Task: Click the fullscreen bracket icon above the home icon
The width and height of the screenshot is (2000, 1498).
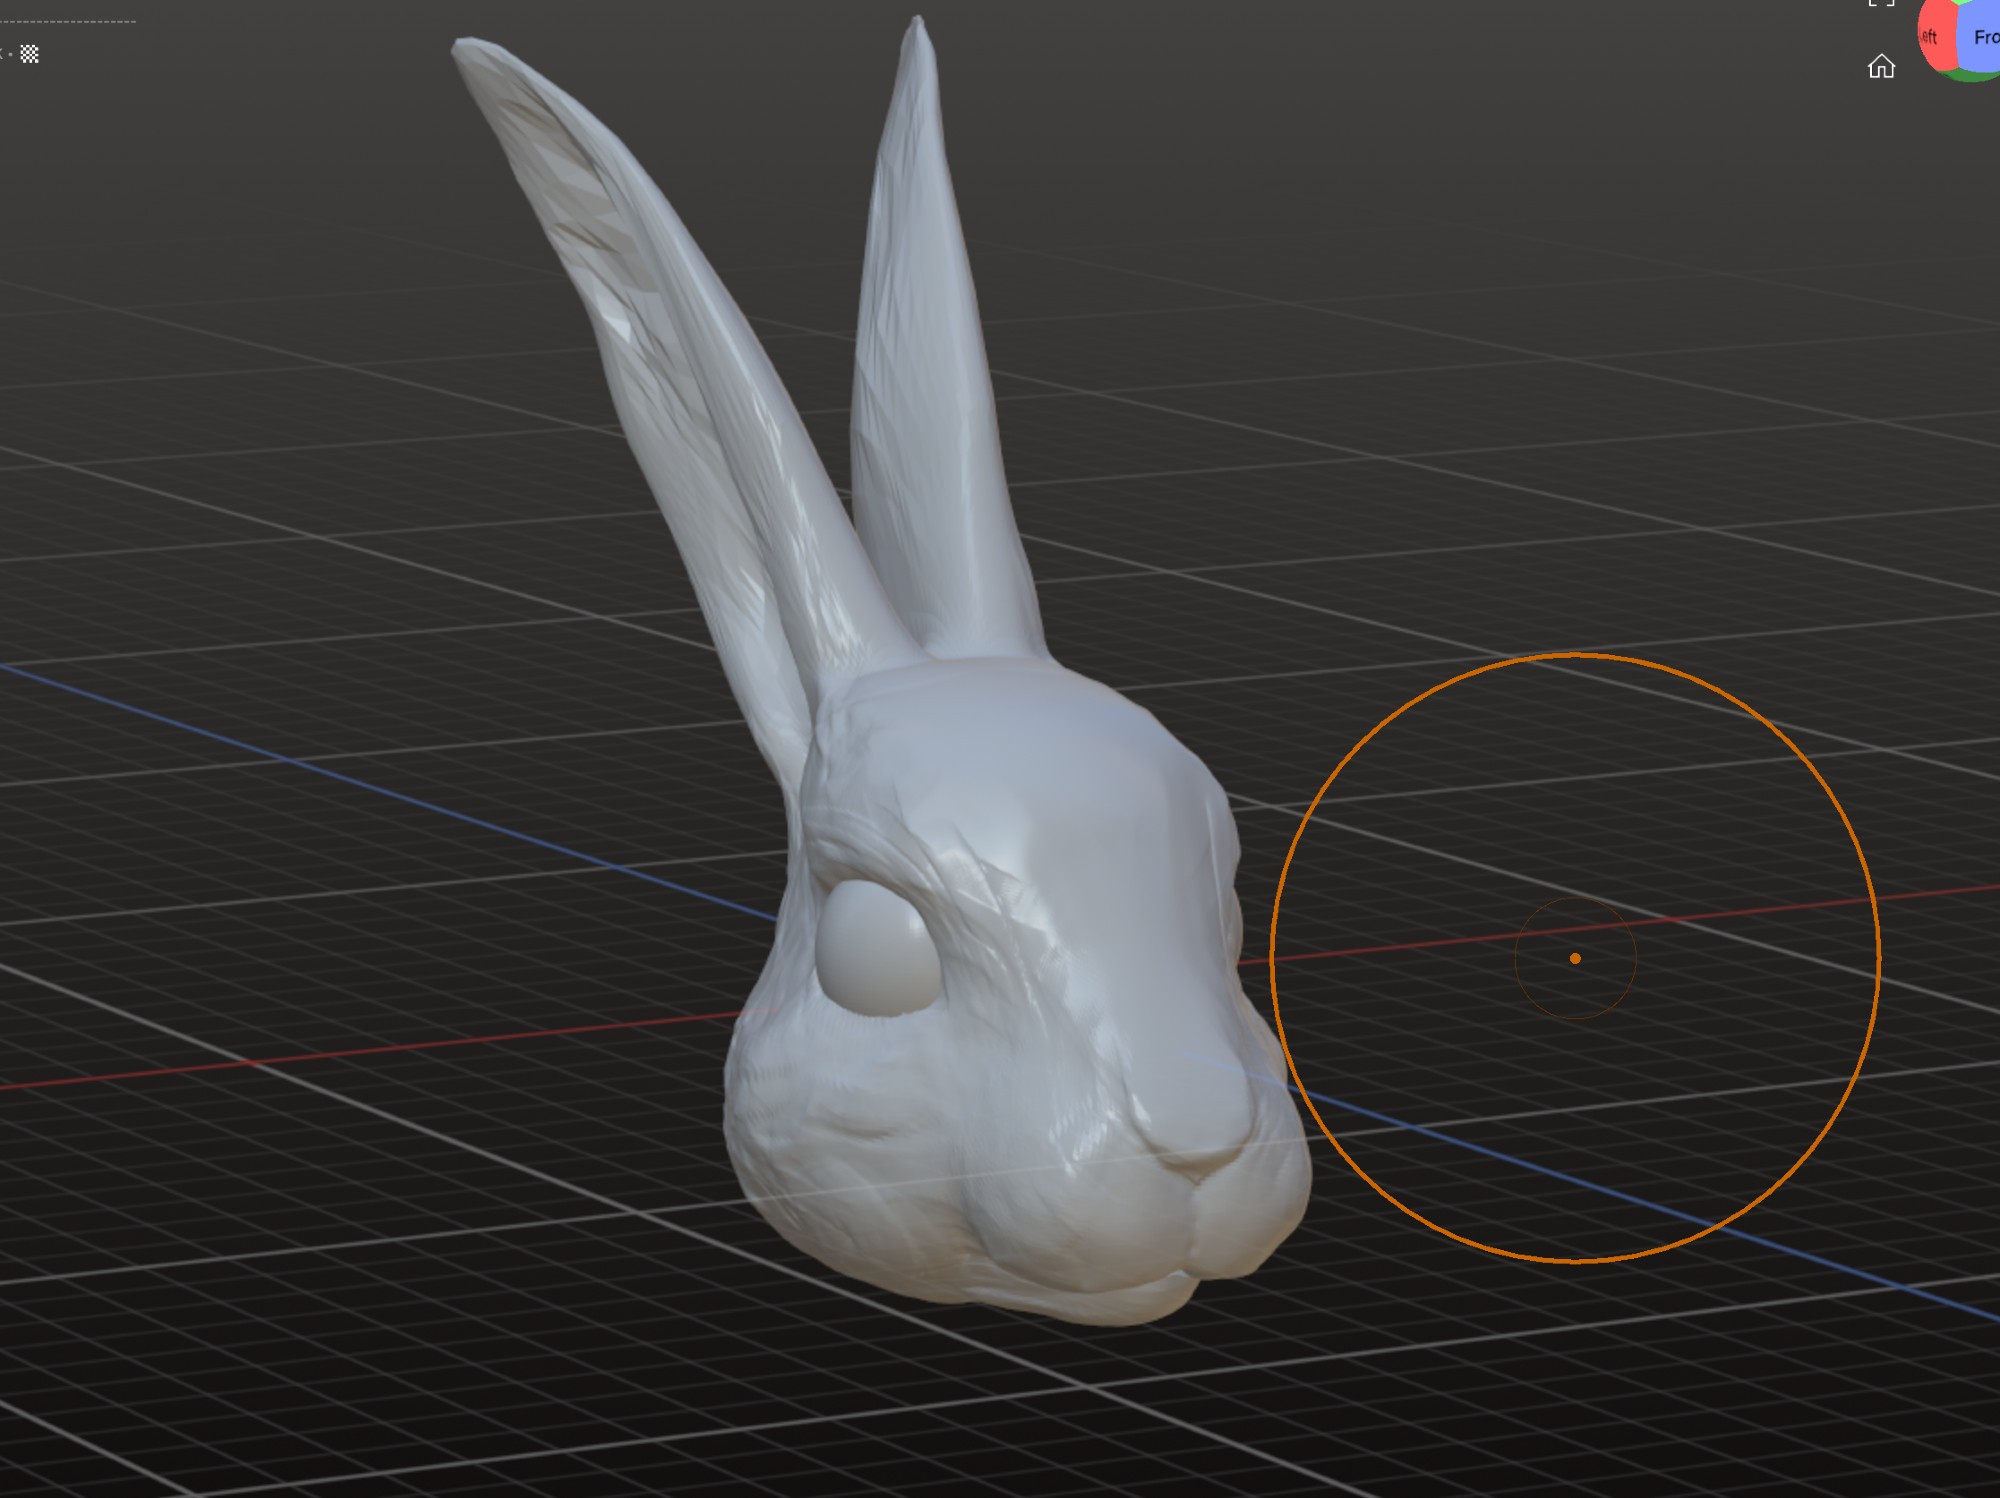Action: (x=1881, y=3)
